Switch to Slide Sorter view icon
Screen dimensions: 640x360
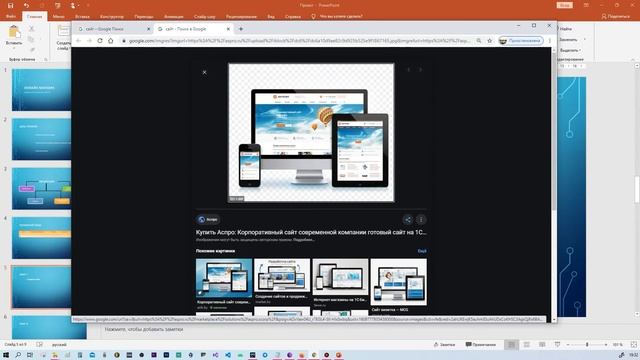527,345
